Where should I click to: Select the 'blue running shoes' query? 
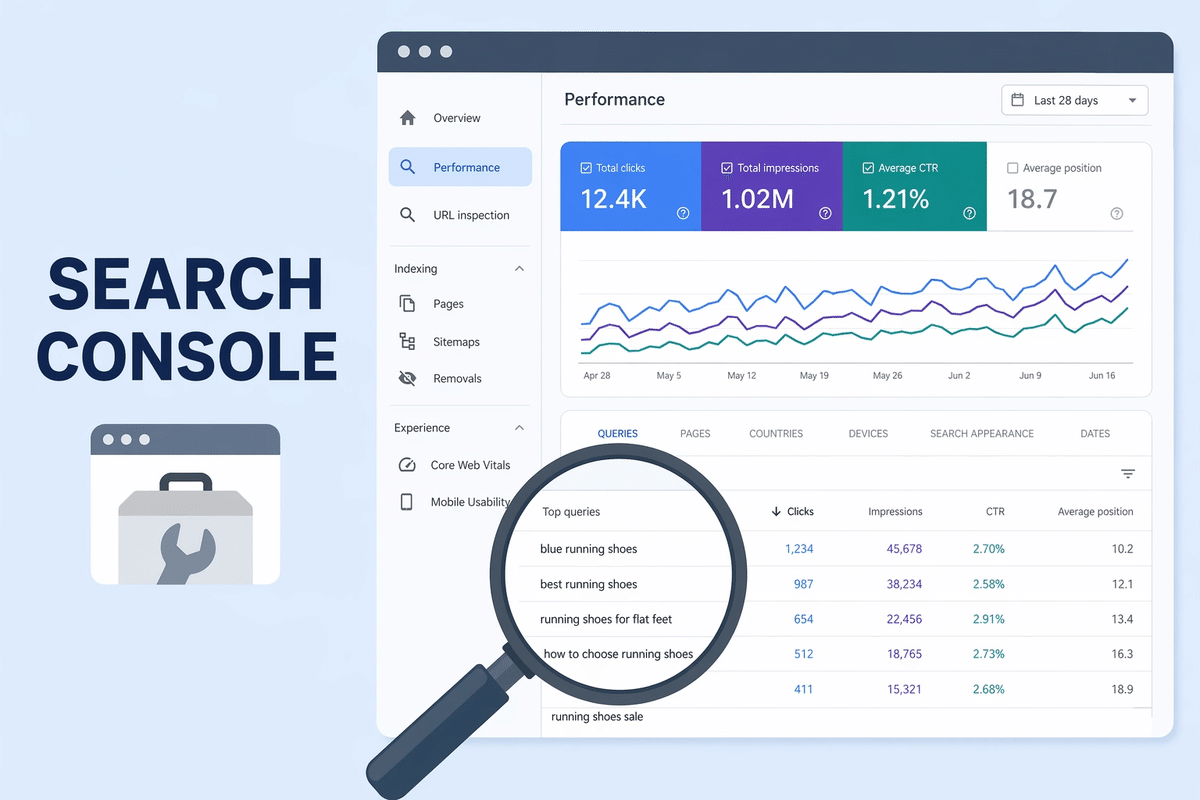[x=588, y=549]
